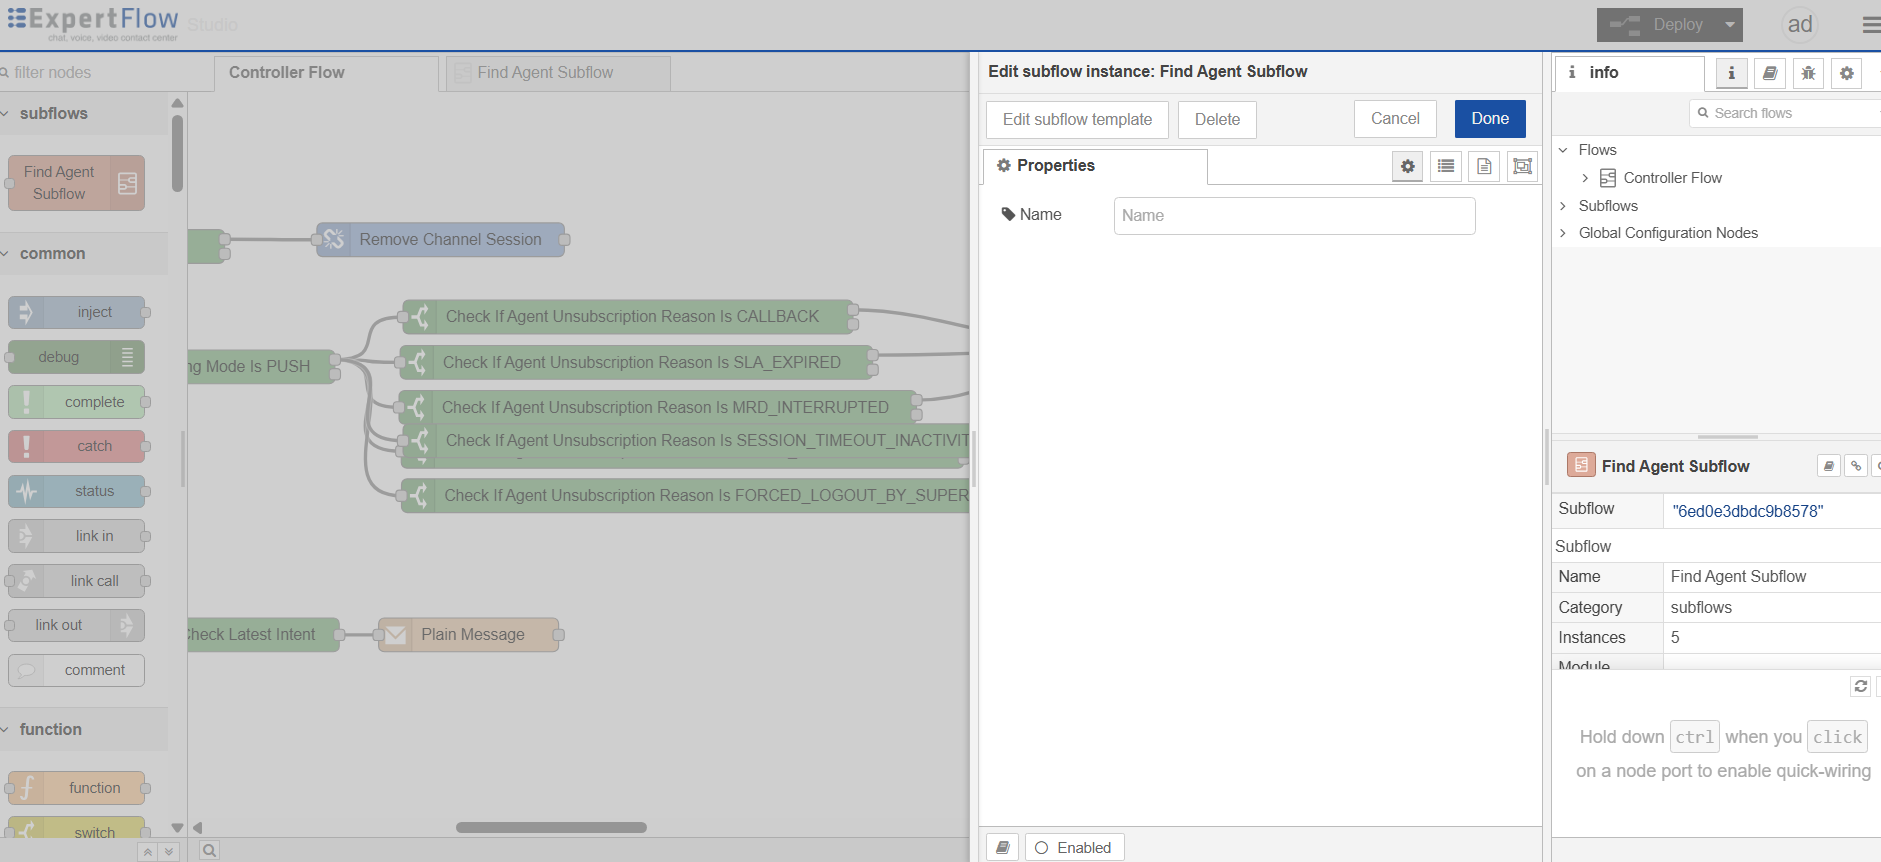The height and width of the screenshot is (862, 1881).
Task: Click the Done button
Action: (1490, 119)
